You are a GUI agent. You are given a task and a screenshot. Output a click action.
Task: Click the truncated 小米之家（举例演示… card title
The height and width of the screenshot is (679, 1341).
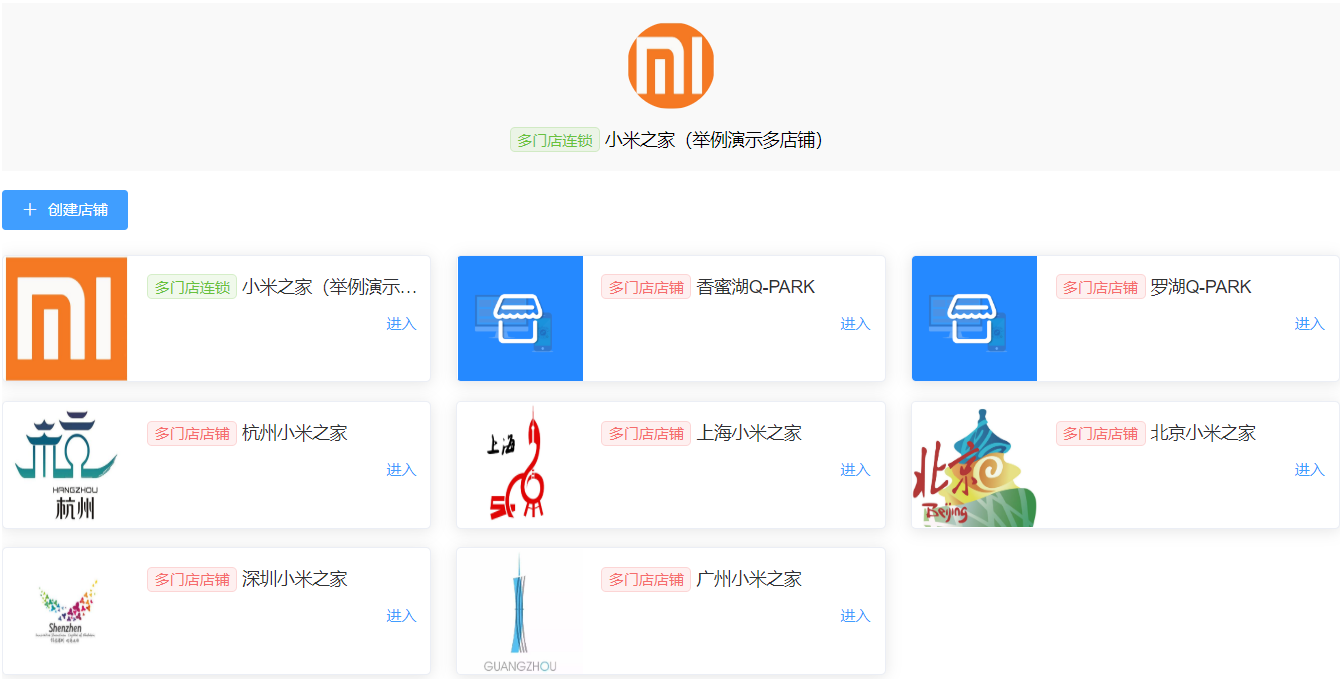click(330, 287)
